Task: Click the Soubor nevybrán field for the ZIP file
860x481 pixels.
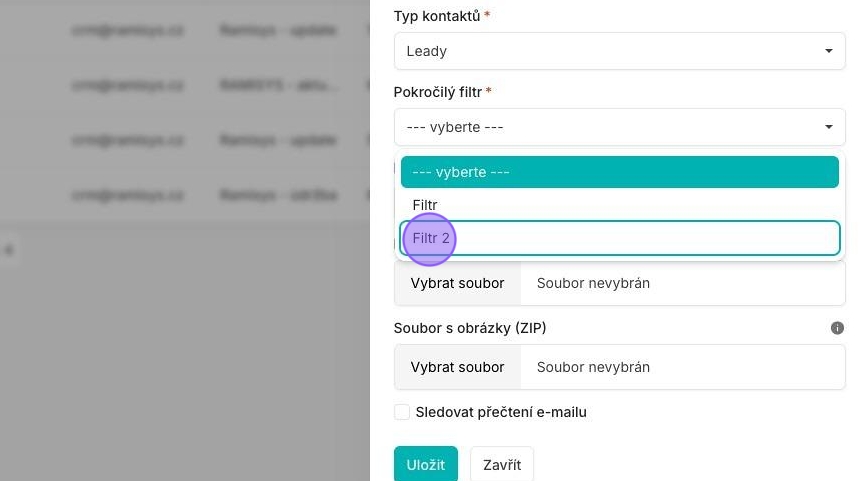Action: tap(682, 367)
